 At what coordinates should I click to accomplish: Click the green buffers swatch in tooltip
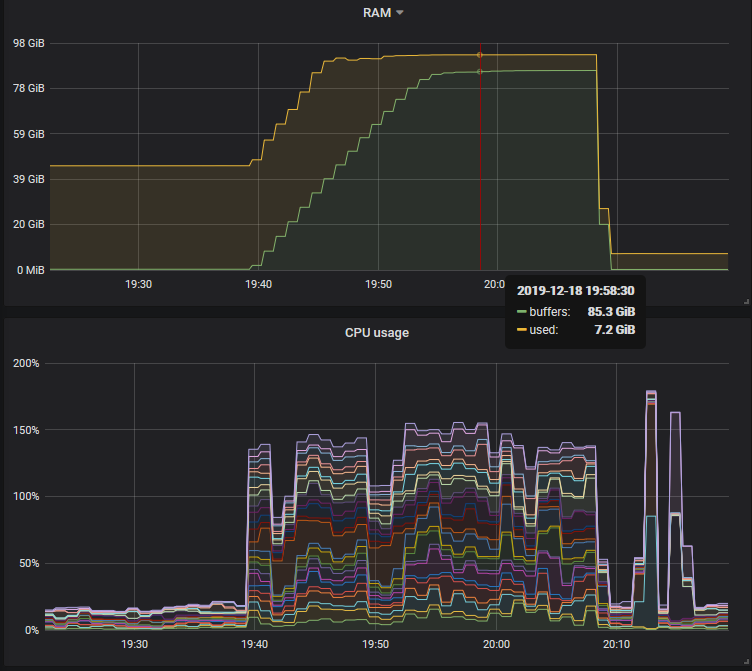522,311
